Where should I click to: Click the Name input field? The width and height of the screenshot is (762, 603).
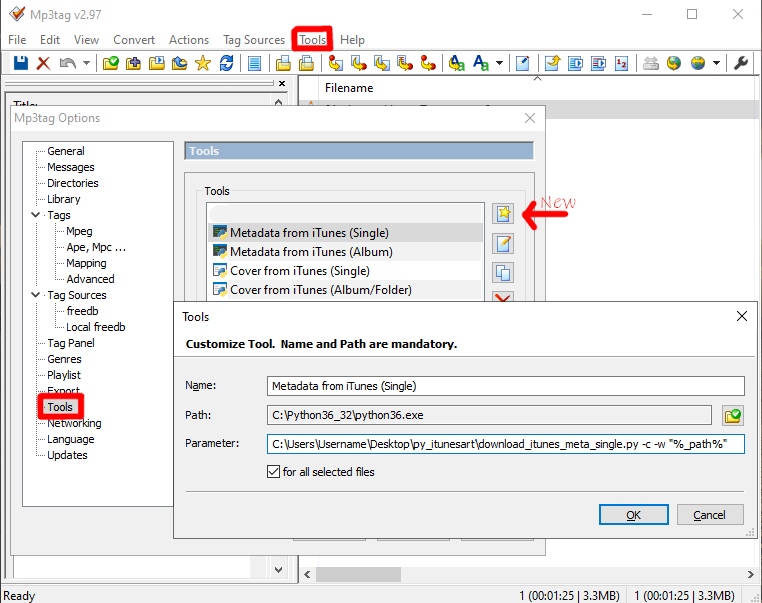point(505,386)
